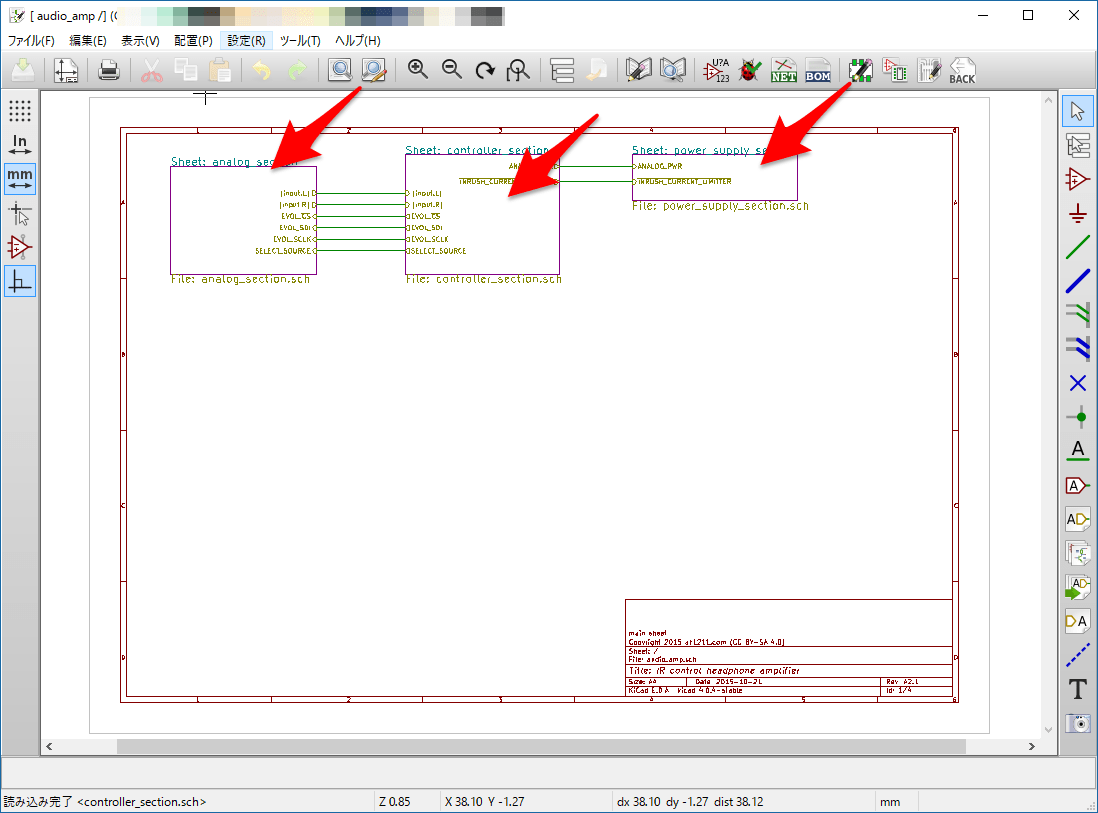Viewport: 1098px width, 813px height.
Task: Run the electrical rules check (ladybug)
Action: [x=749, y=71]
